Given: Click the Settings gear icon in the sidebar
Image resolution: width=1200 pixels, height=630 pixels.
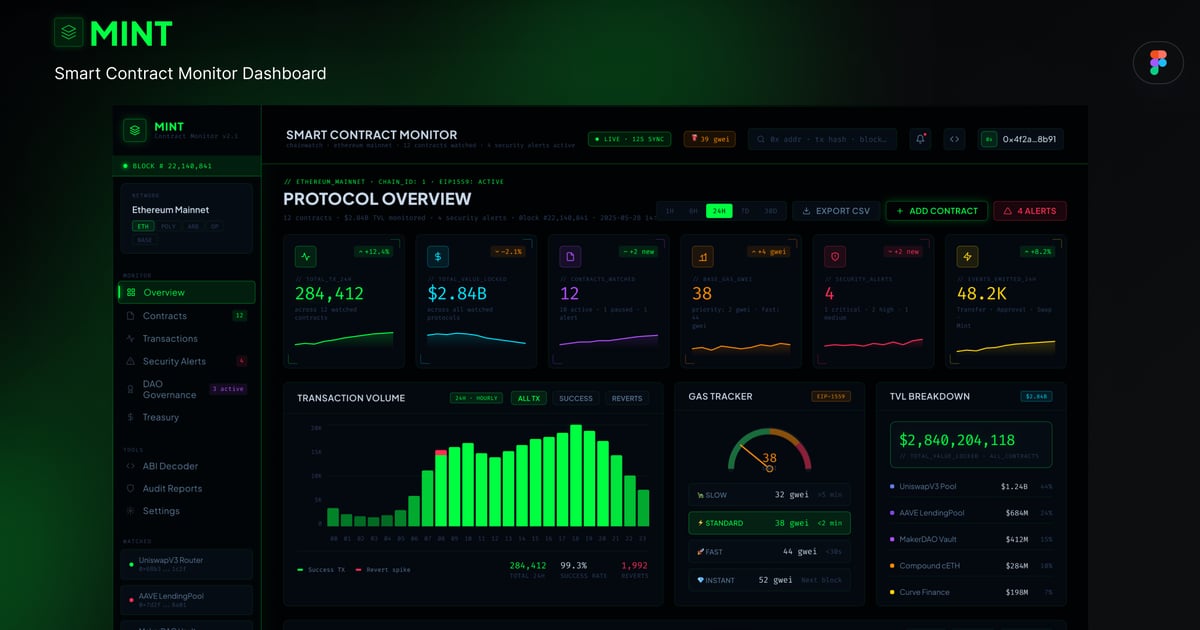Looking at the screenshot, I should point(131,511).
